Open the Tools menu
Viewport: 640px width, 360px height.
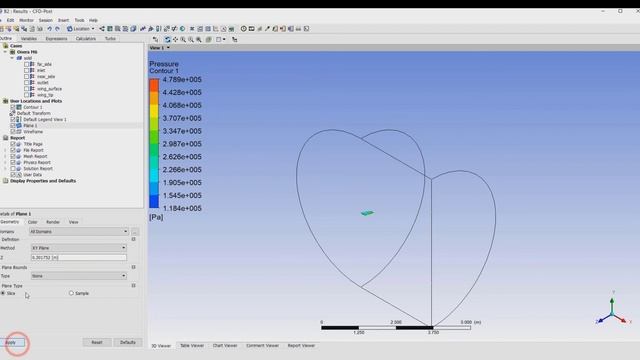[79, 20]
